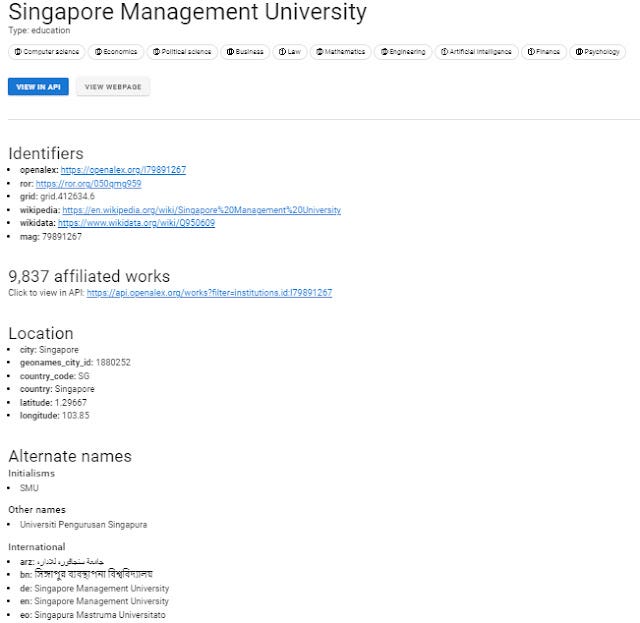
Task: Open the Law concept chip
Action: click(x=290, y=52)
